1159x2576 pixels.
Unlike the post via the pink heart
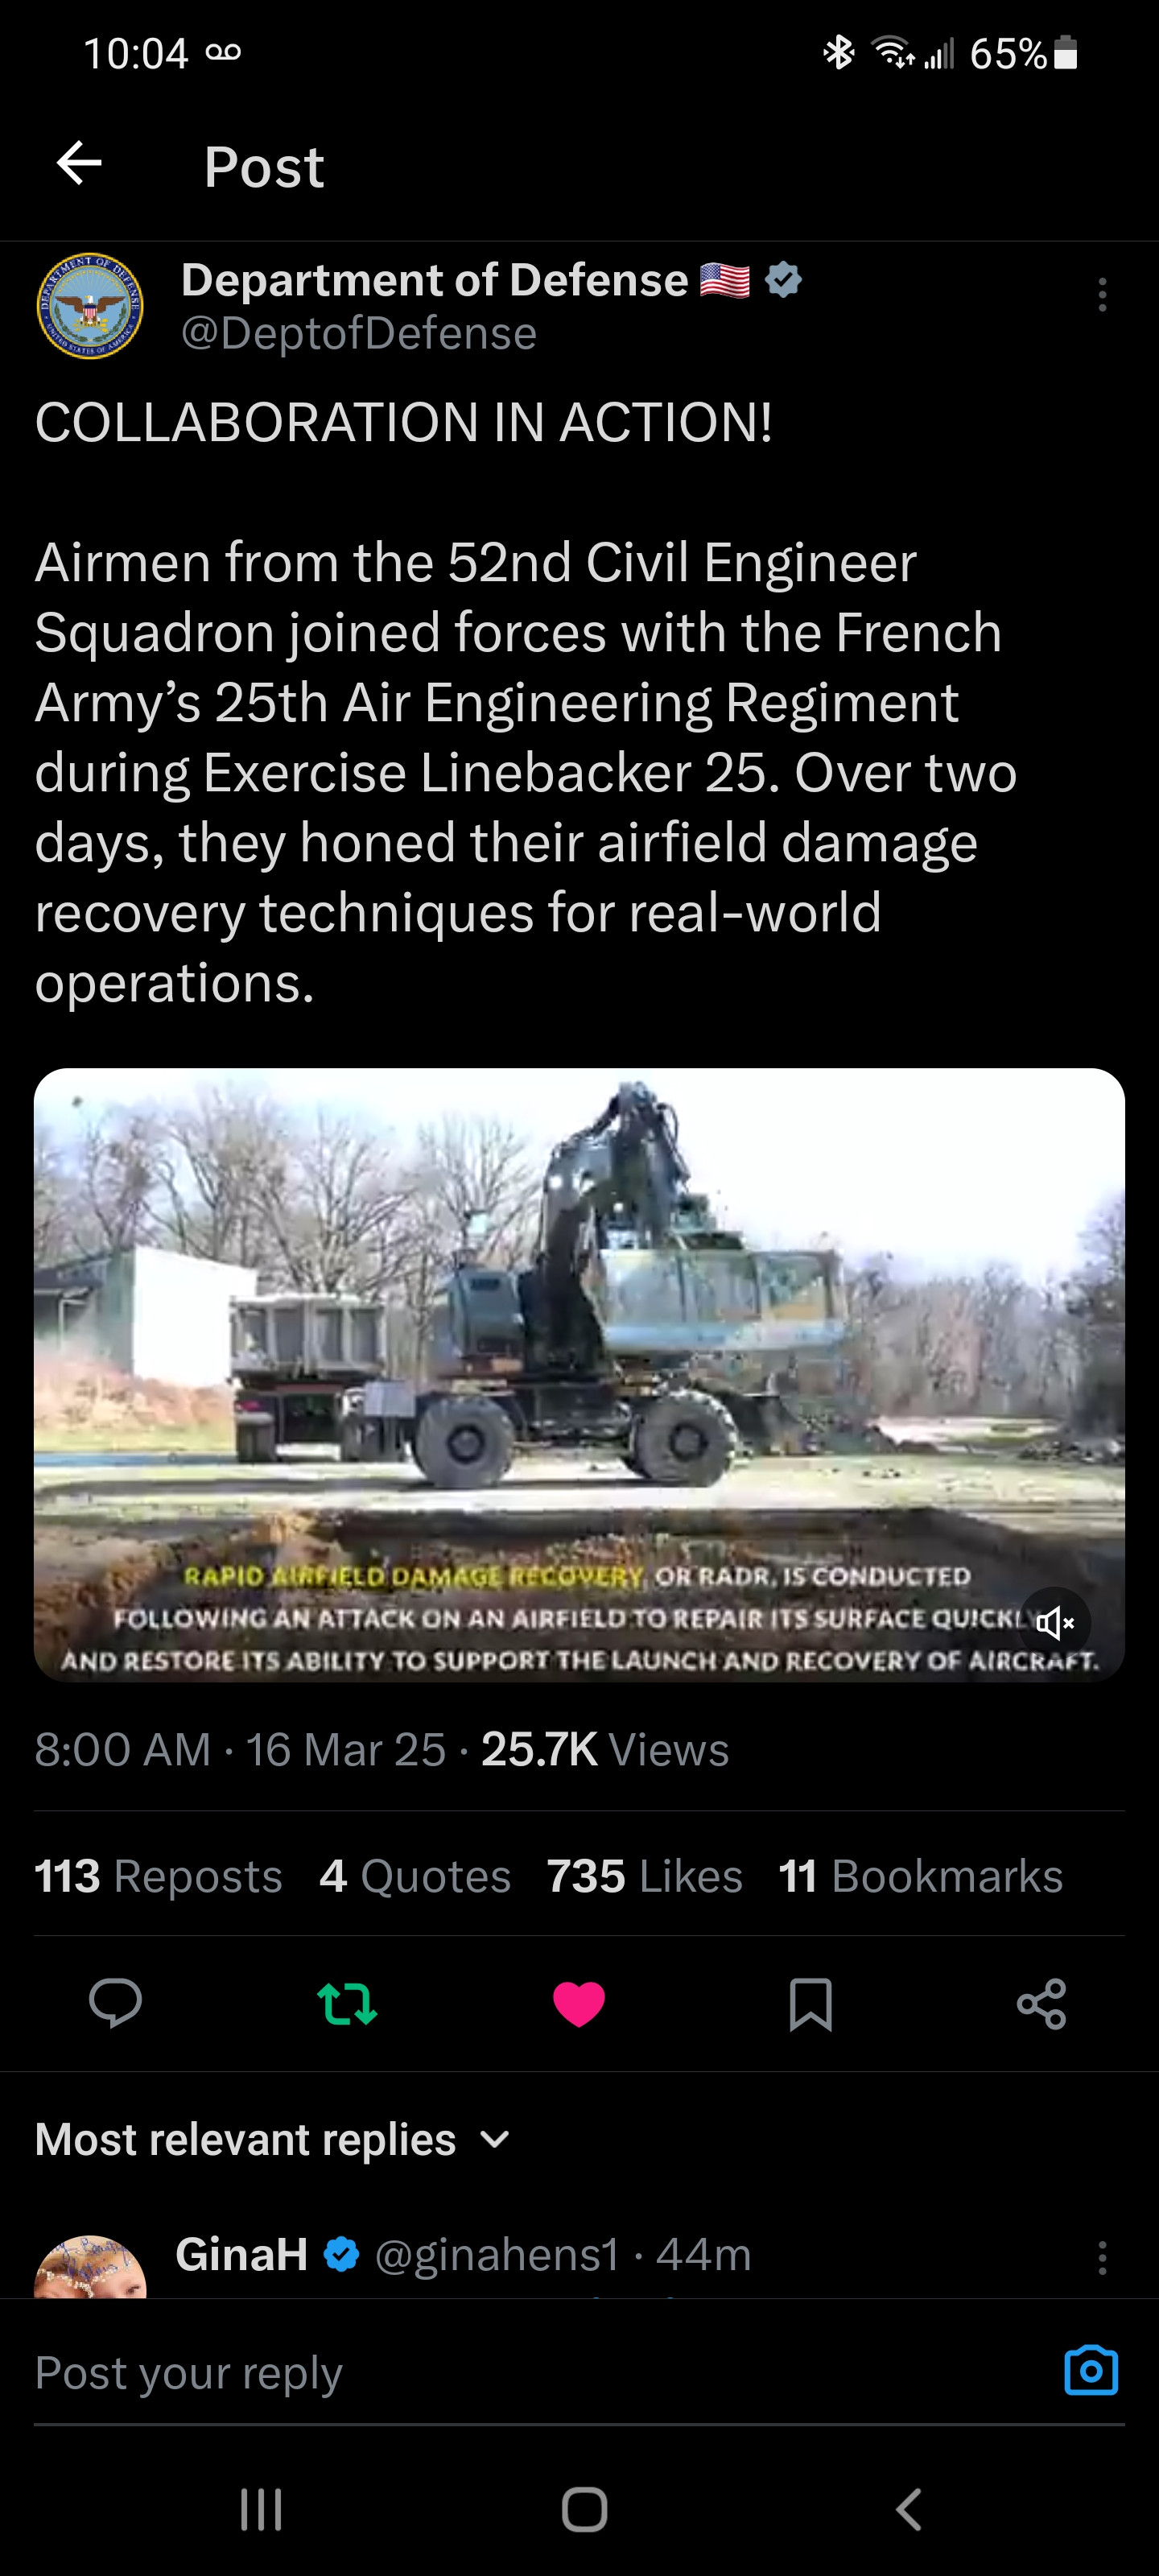tap(579, 2004)
